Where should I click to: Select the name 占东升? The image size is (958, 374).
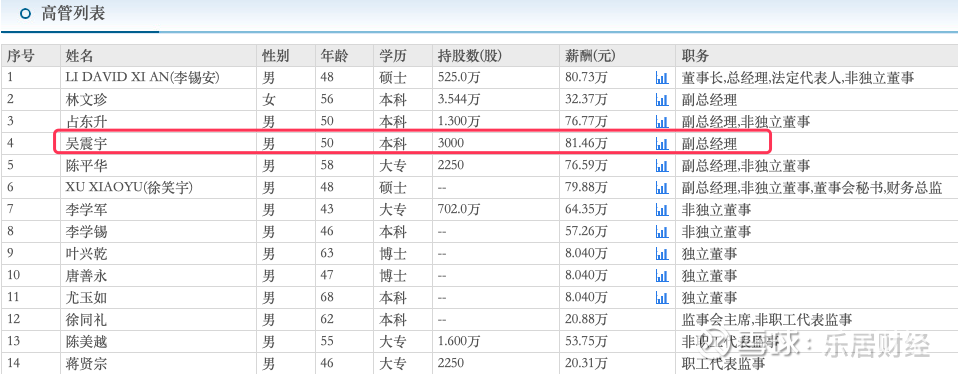pyautogui.click(x=87, y=122)
